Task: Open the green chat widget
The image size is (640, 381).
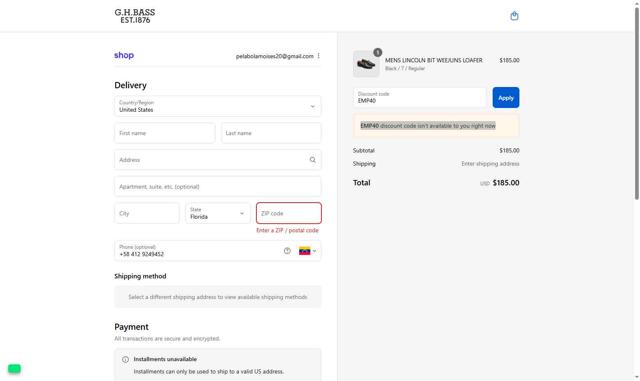Action: tap(14, 369)
